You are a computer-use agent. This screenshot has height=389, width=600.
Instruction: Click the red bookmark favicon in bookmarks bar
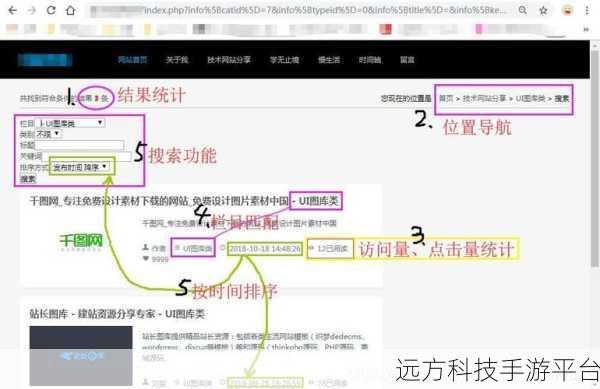pos(386,29)
